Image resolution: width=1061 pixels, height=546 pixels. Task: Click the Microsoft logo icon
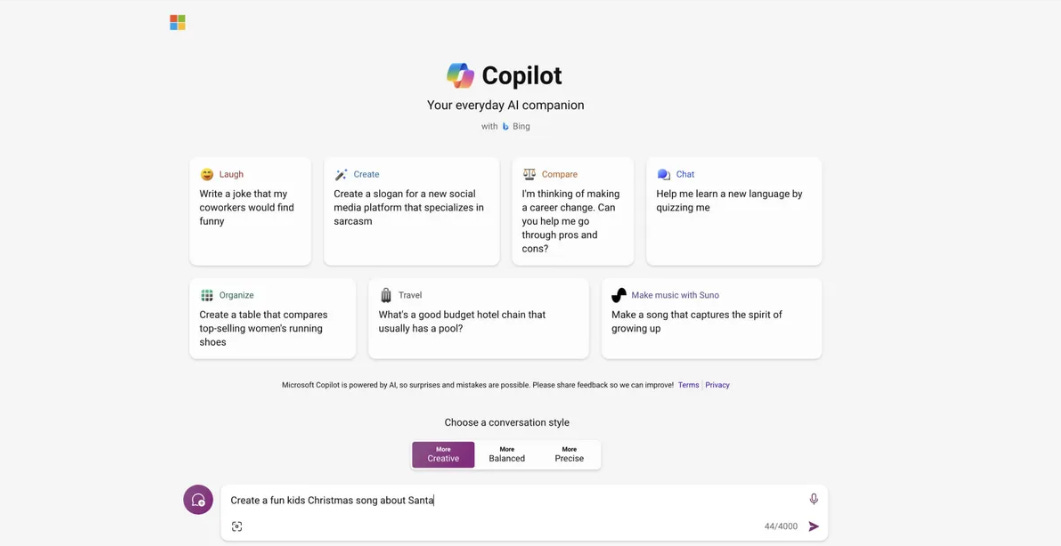pos(177,22)
